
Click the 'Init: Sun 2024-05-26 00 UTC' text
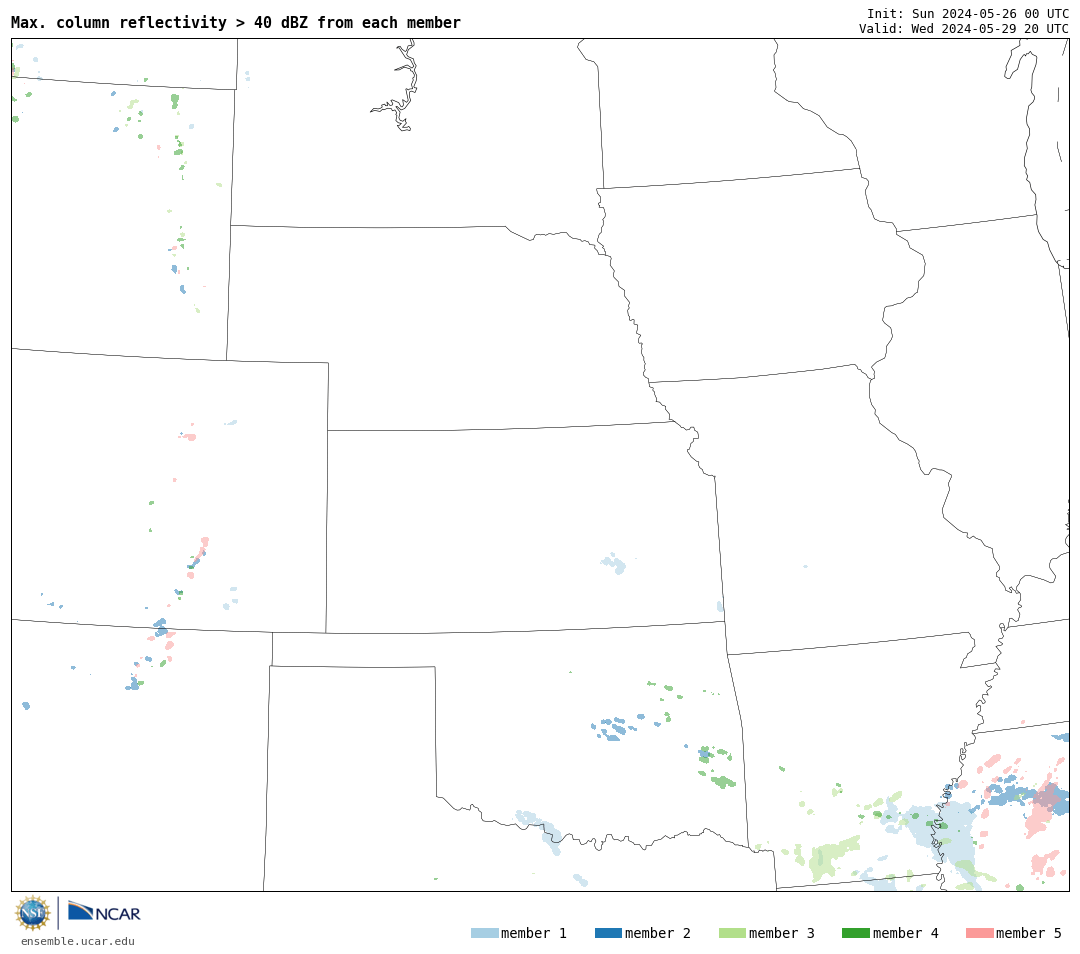pos(968,14)
